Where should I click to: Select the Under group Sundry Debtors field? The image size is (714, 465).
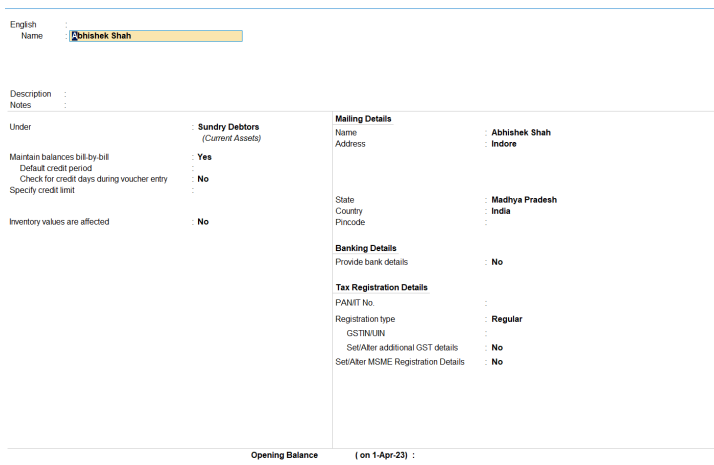[228, 127]
